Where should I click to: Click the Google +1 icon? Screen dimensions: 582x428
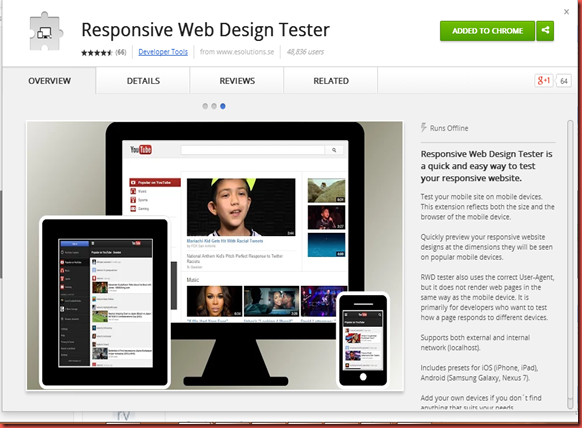[x=544, y=81]
